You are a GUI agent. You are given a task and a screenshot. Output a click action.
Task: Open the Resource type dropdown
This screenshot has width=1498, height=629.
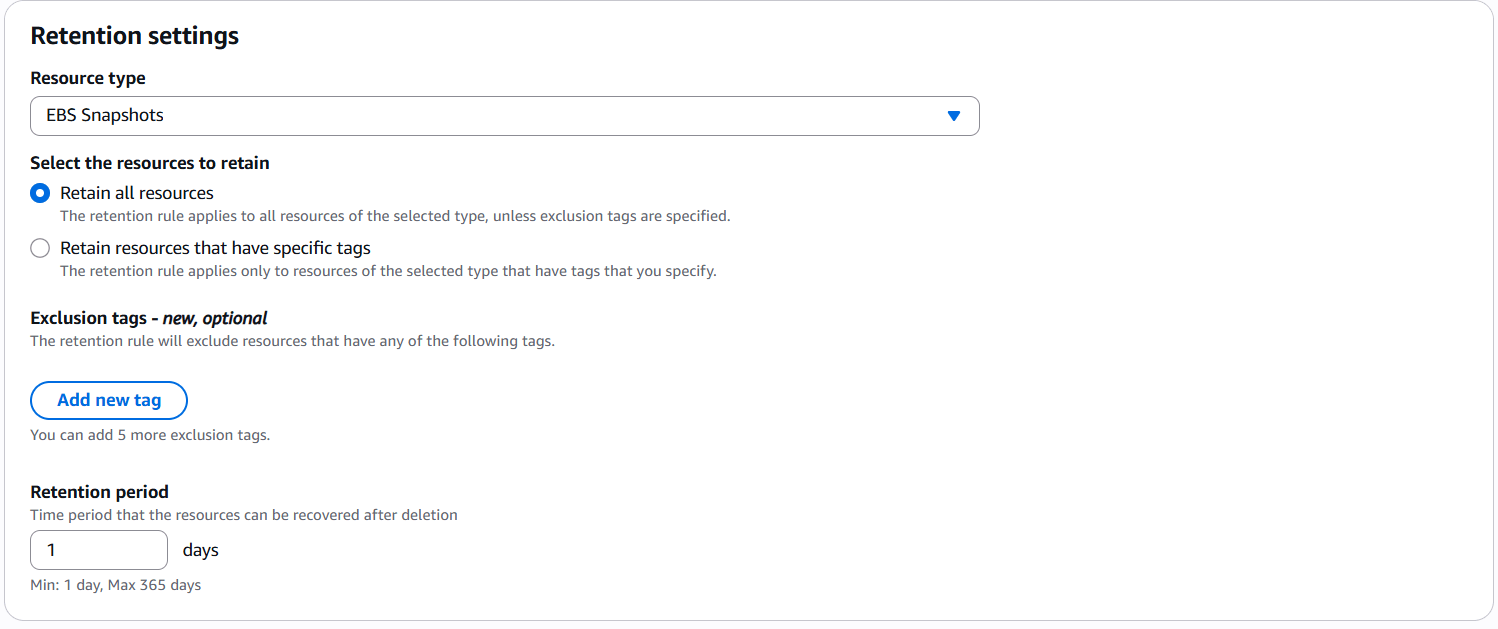504,116
